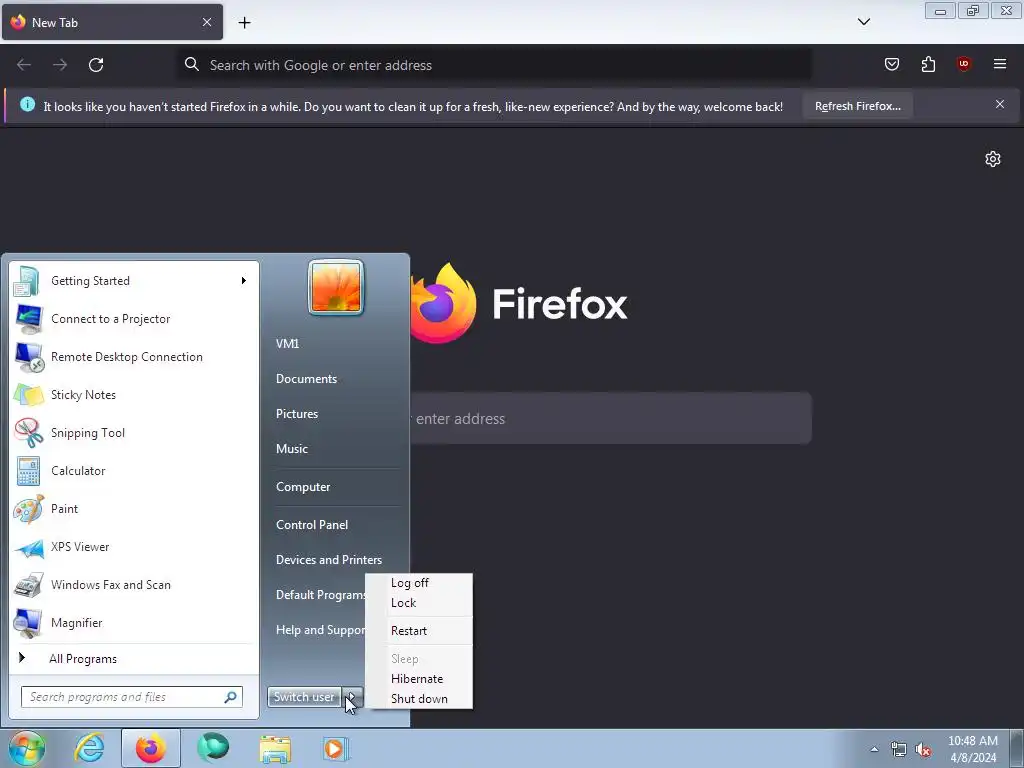
Task: Open Pictures from Start menu
Action: pos(297,414)
